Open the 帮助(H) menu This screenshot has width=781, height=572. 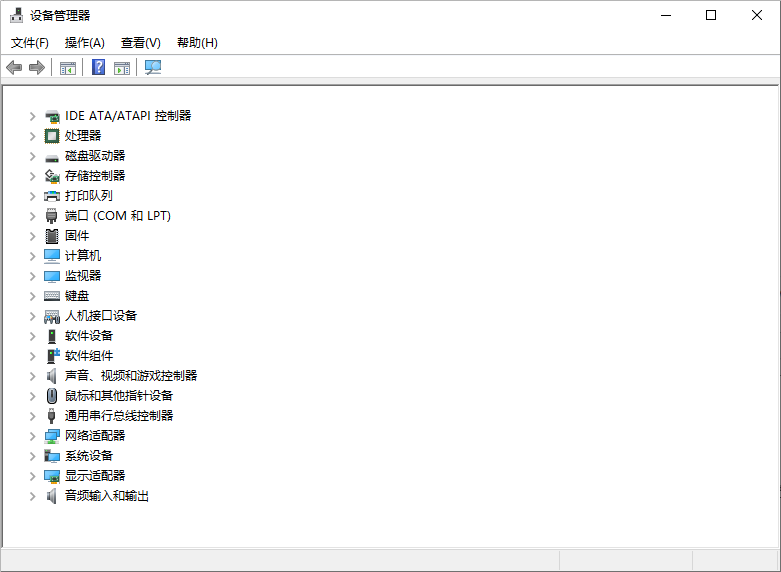point(197,43)
